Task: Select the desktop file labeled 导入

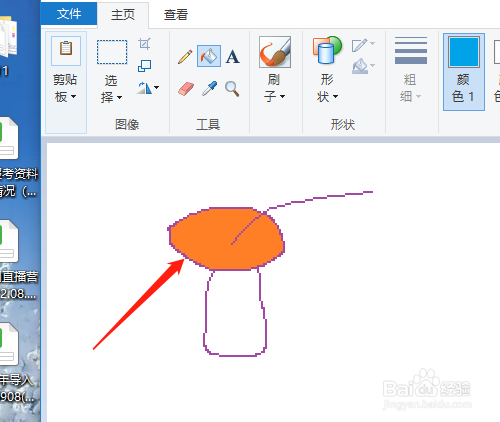Action: tap(17, 363)
